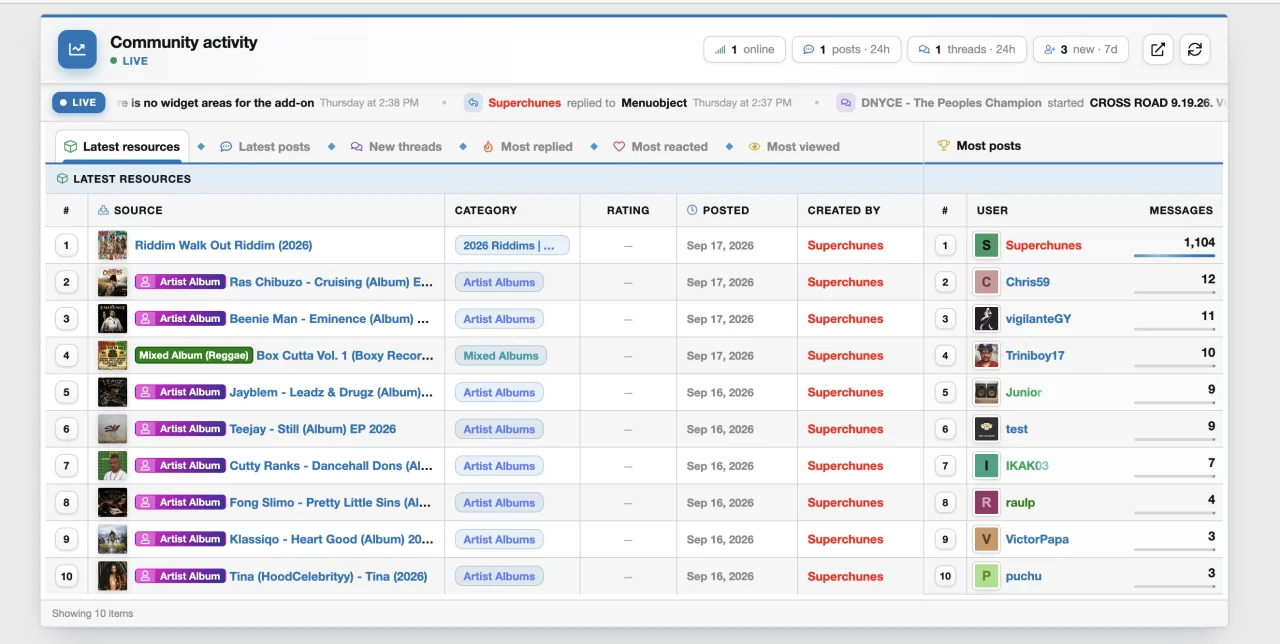Switch to the Latest posts tab
Viewport: 1280px width, 644px height.
pyautogui.click(x=265, y=146)
